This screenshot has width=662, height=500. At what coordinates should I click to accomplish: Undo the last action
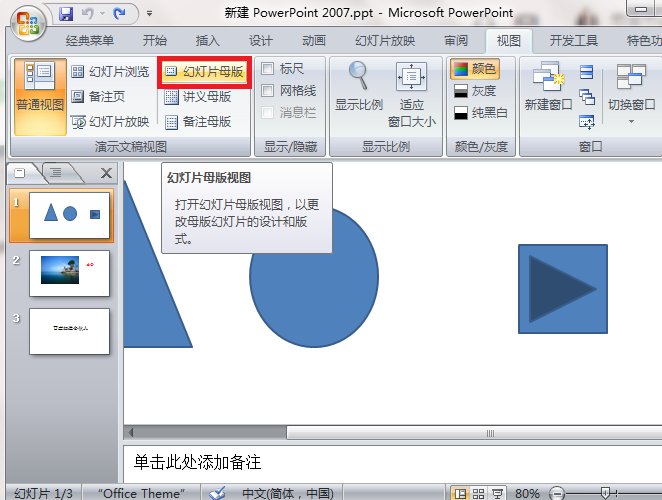(x=88, y=14)
